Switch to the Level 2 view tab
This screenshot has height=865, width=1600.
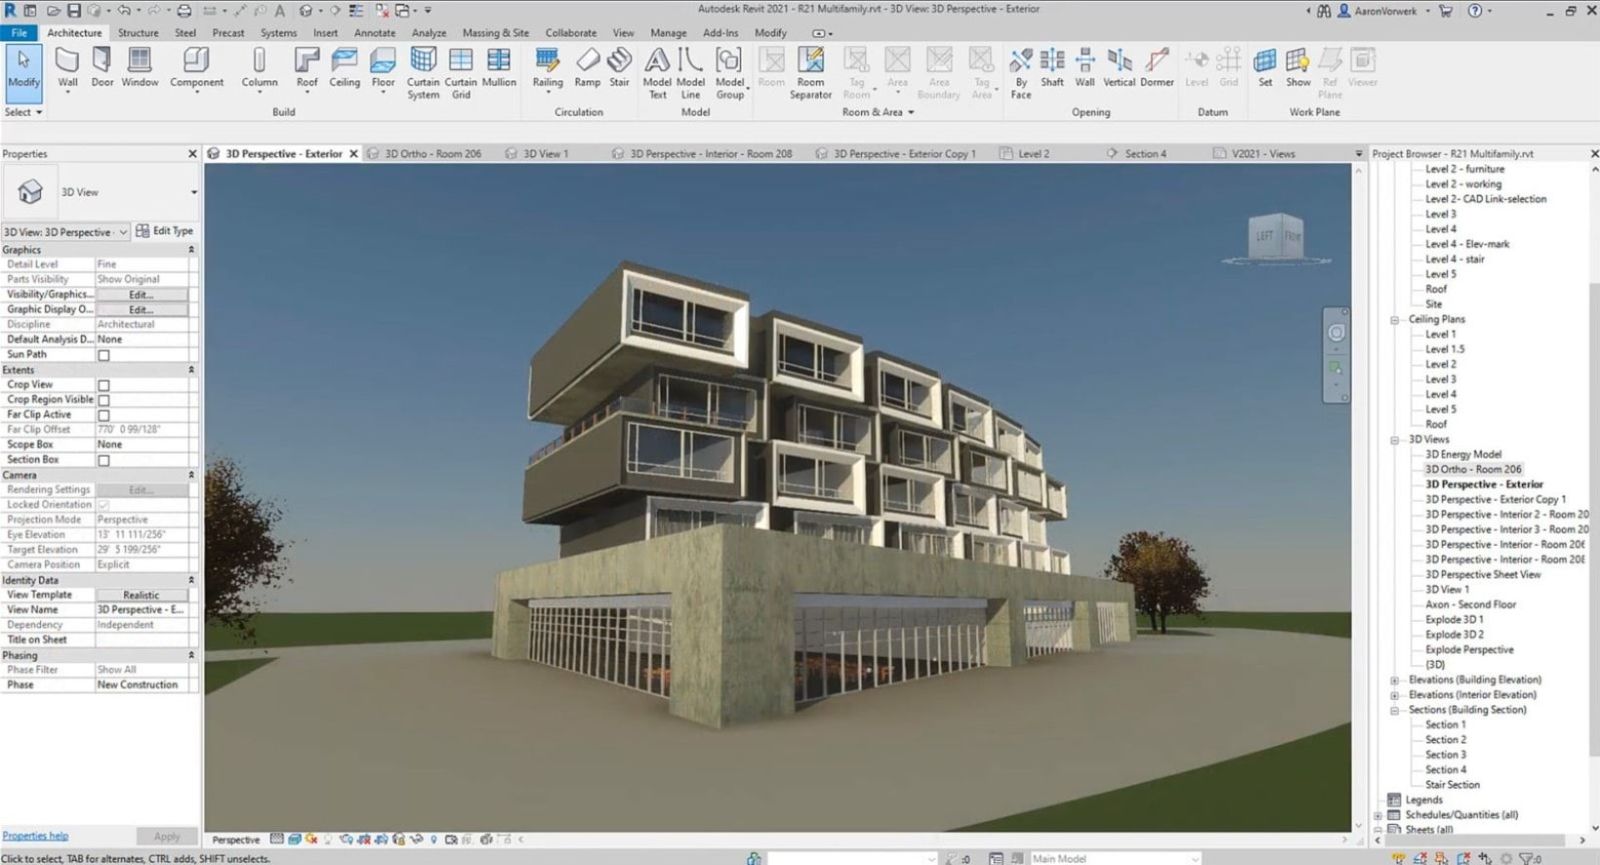click(1033, 154)
